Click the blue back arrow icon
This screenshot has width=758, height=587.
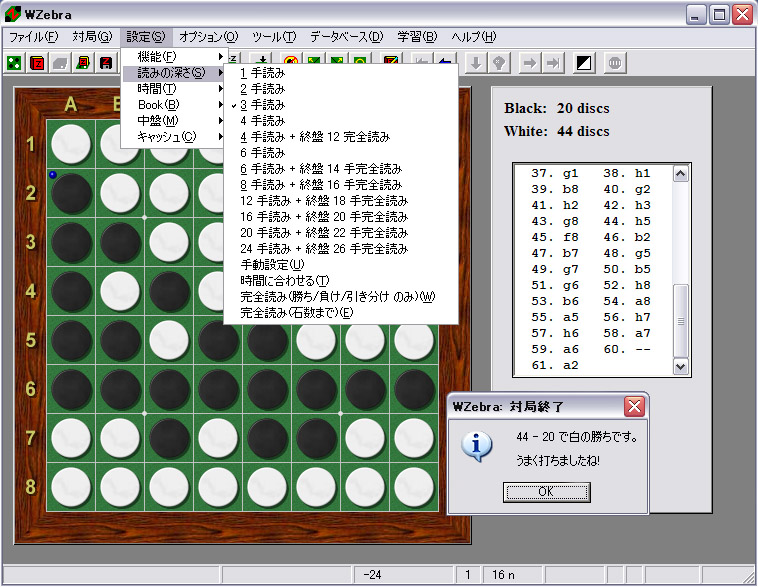coord(446,60)
